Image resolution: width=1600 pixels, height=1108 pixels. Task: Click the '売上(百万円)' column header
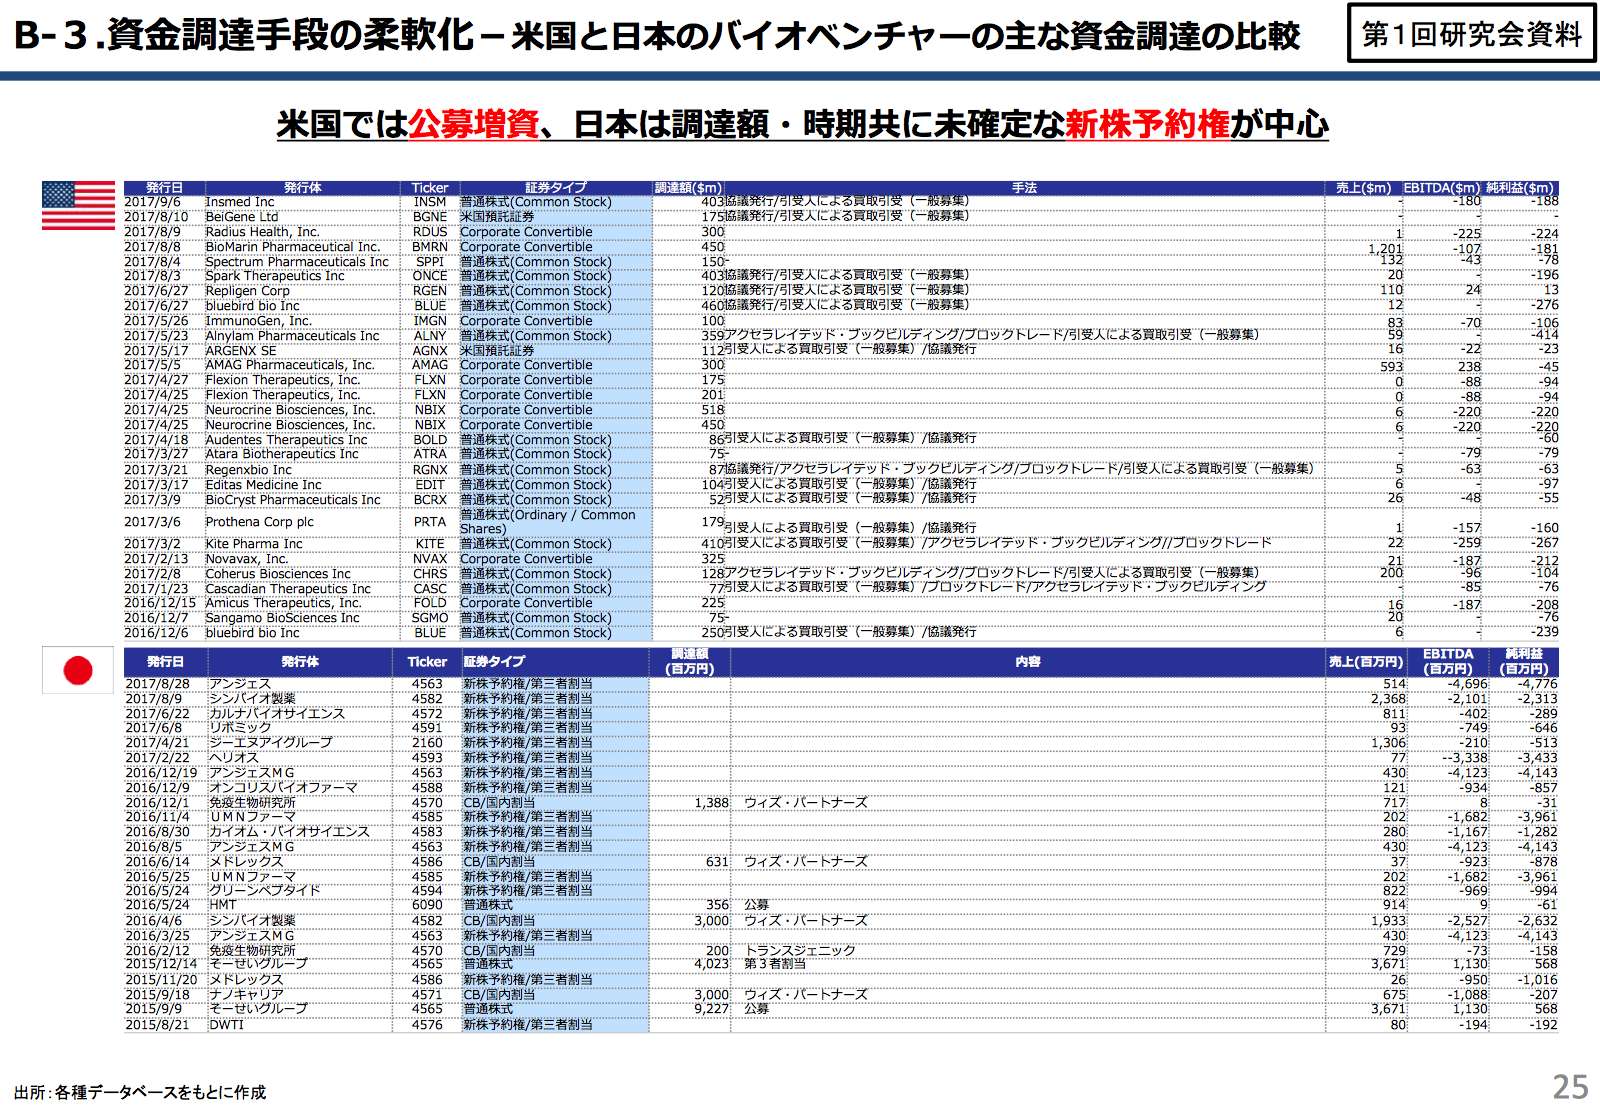[x=1366, y=662]
